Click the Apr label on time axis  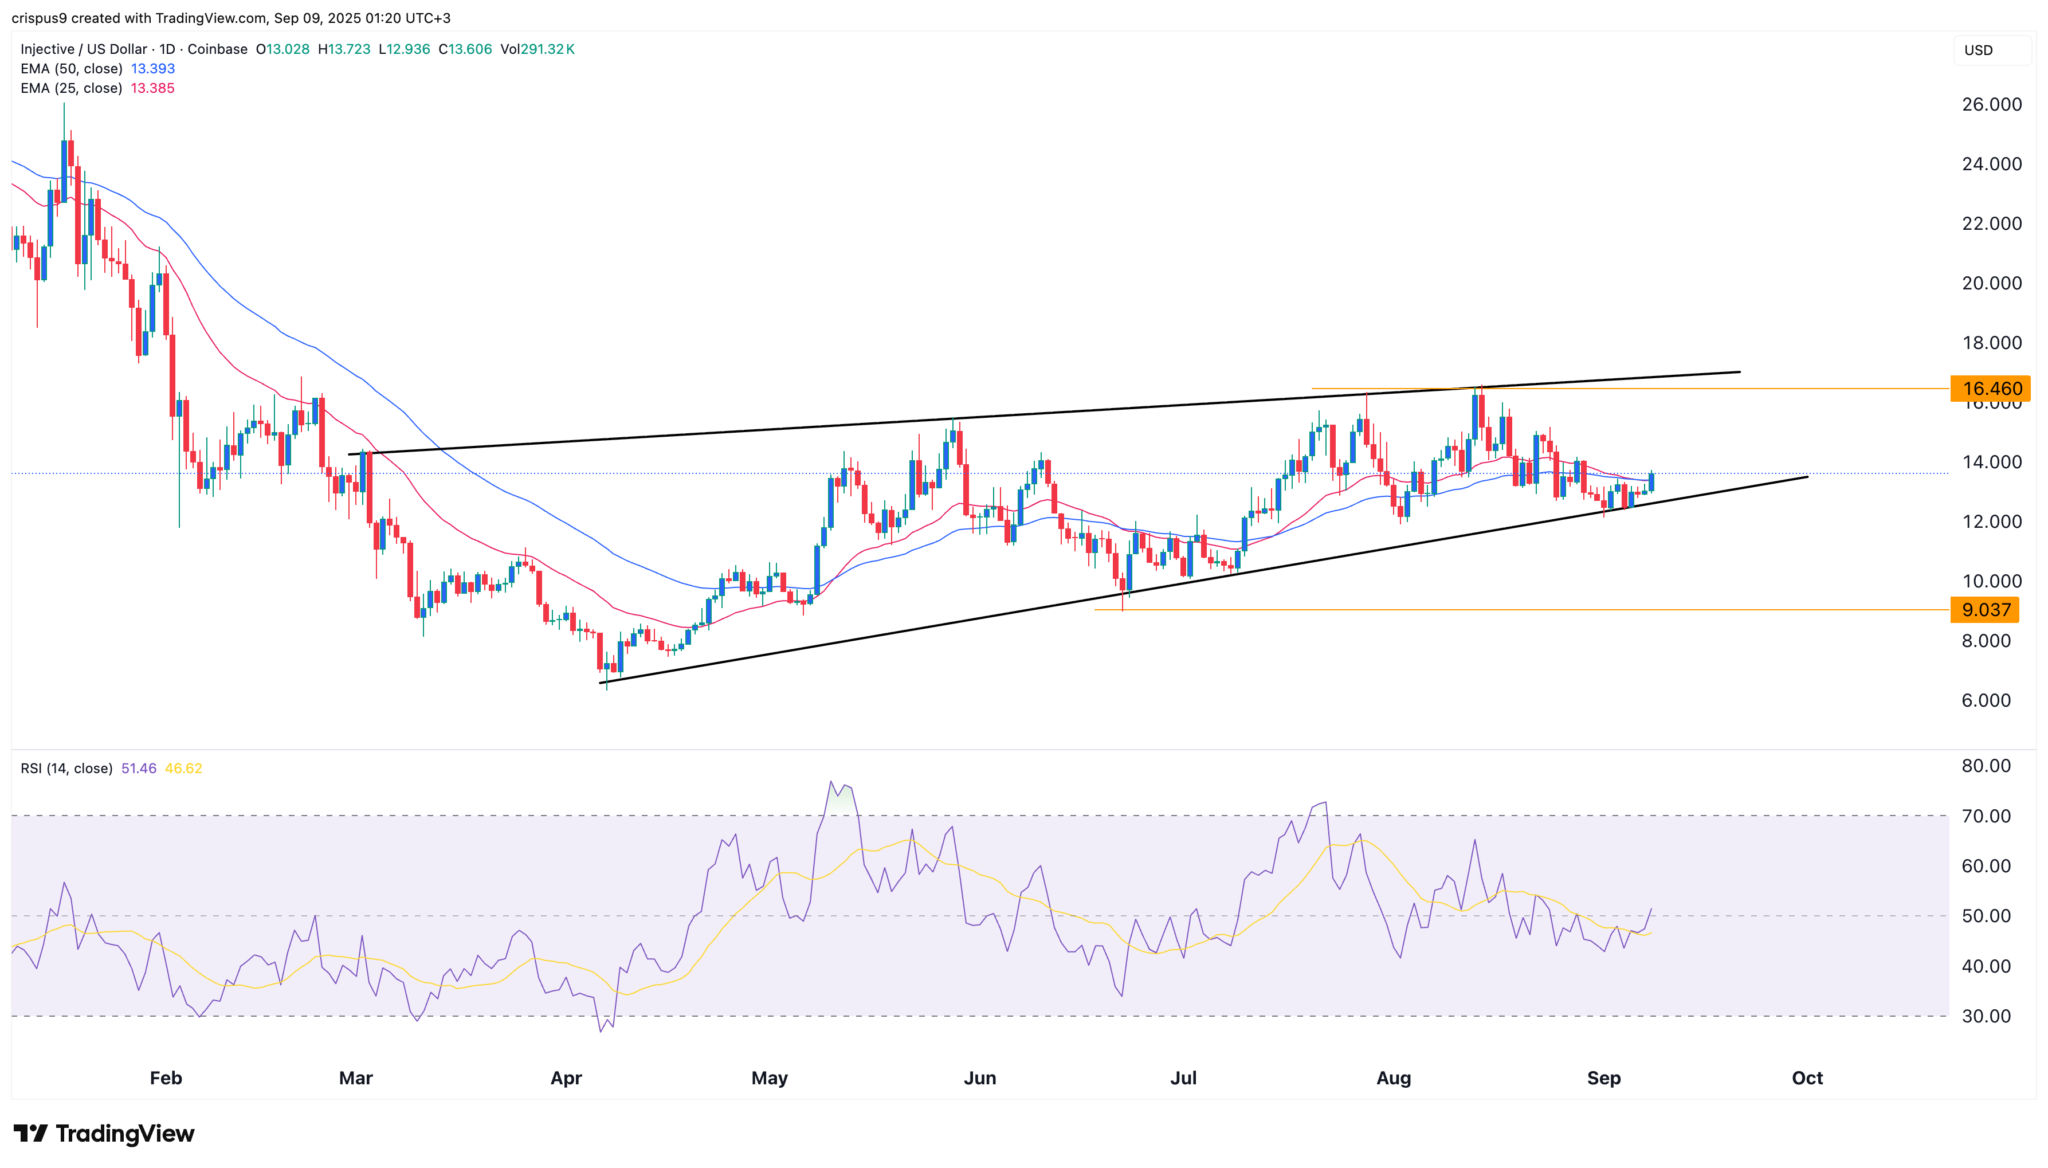pos(566,1078)
